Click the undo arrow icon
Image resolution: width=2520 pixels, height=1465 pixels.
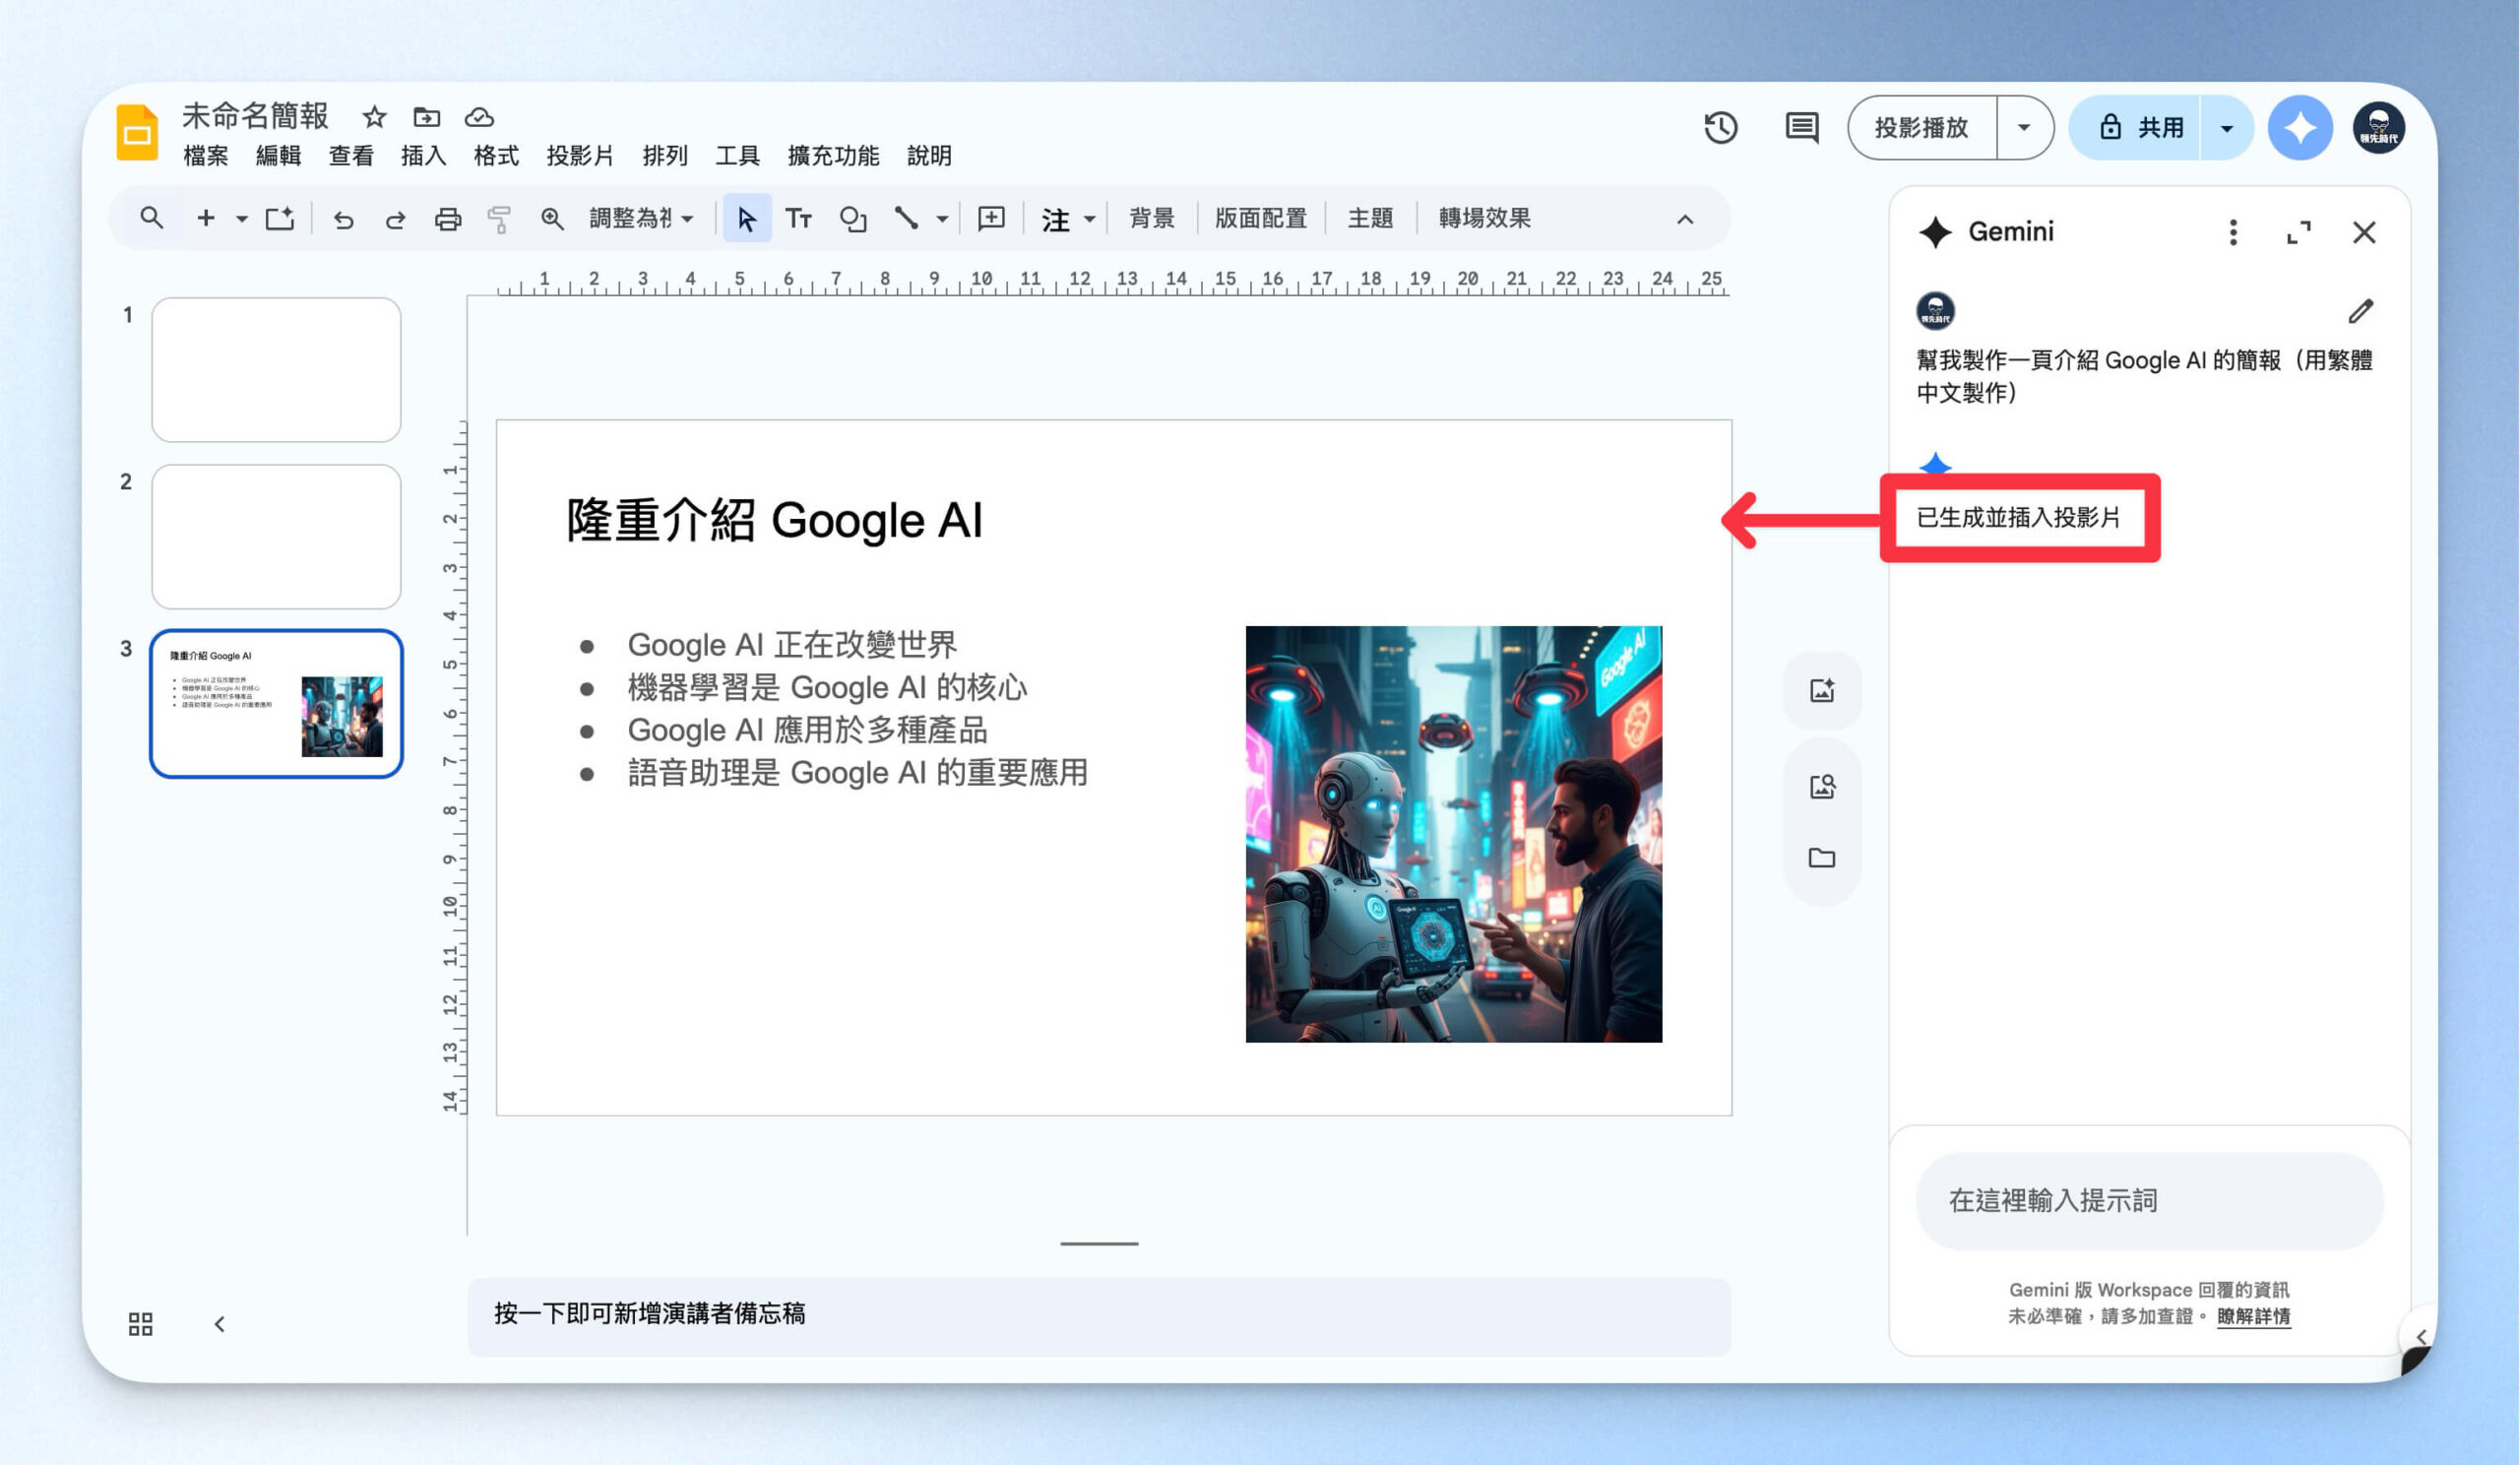(x=343, y=218)
